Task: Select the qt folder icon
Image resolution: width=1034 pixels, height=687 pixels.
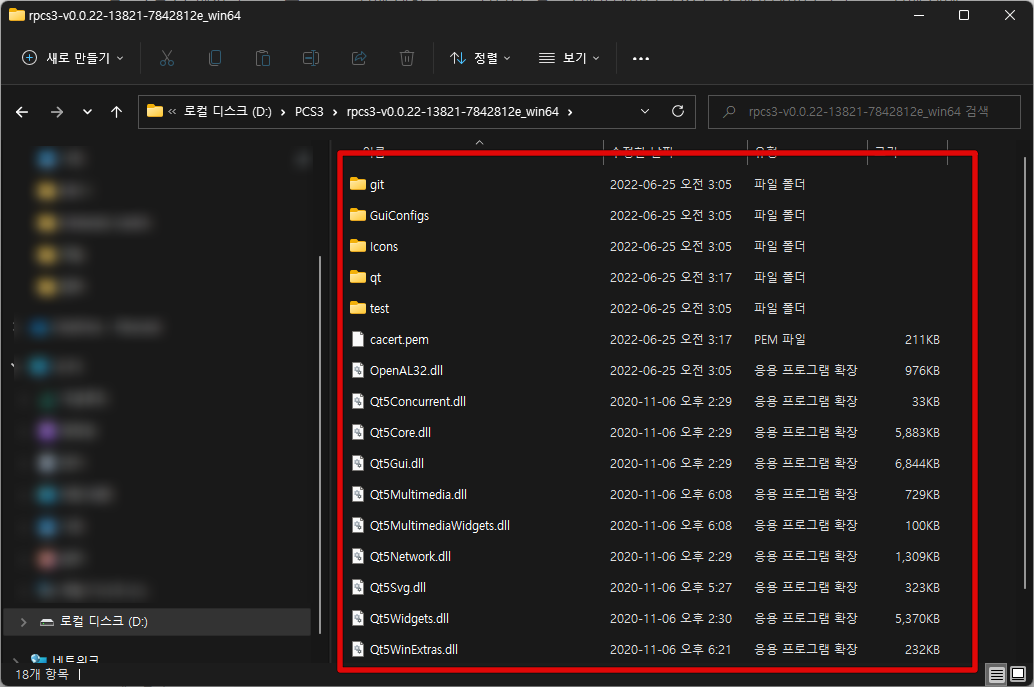Action: [357, 277]
